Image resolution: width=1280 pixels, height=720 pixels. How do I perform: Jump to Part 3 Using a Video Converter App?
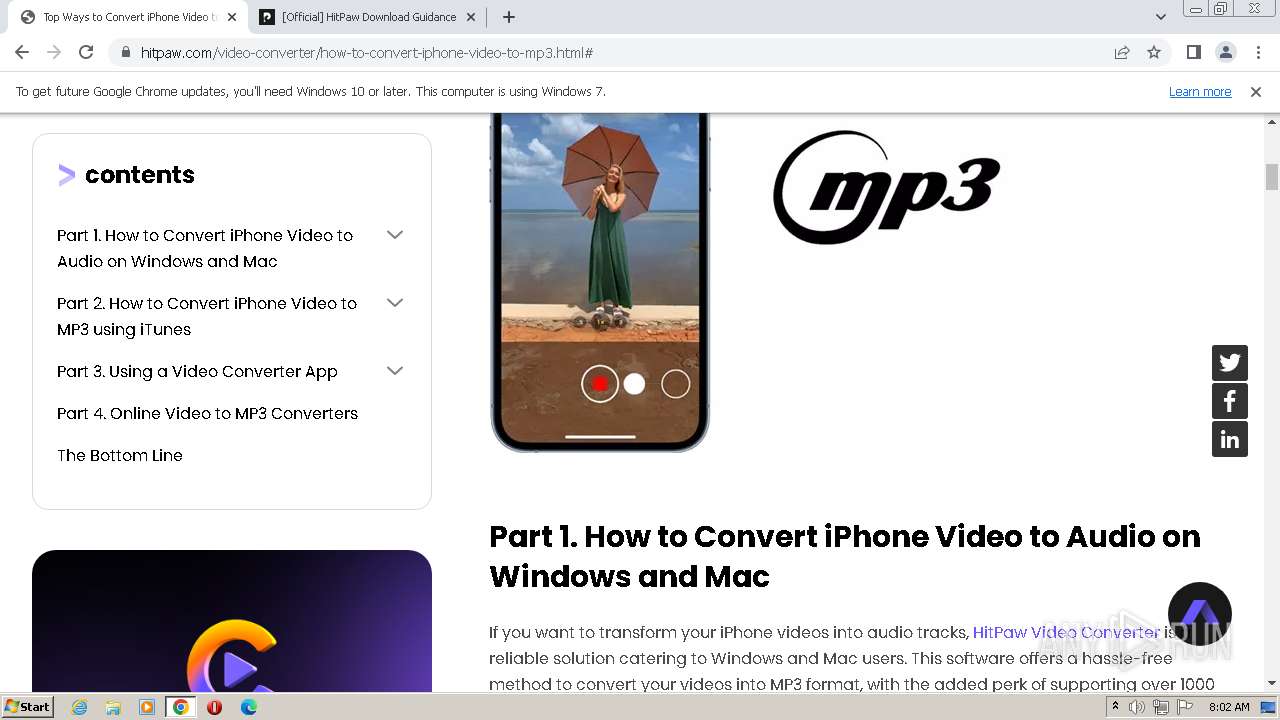point(197,371)
